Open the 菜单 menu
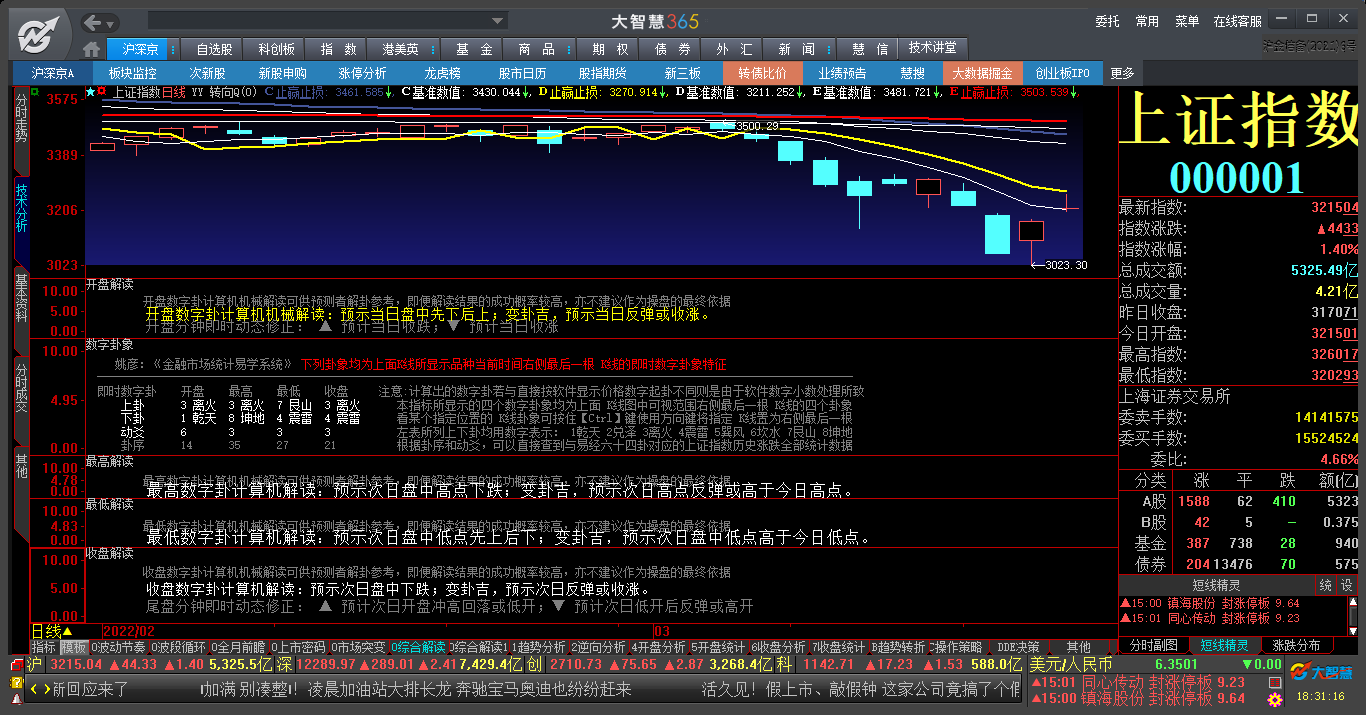Screen dimensions: 1366x715 [x=1187, y=21]
